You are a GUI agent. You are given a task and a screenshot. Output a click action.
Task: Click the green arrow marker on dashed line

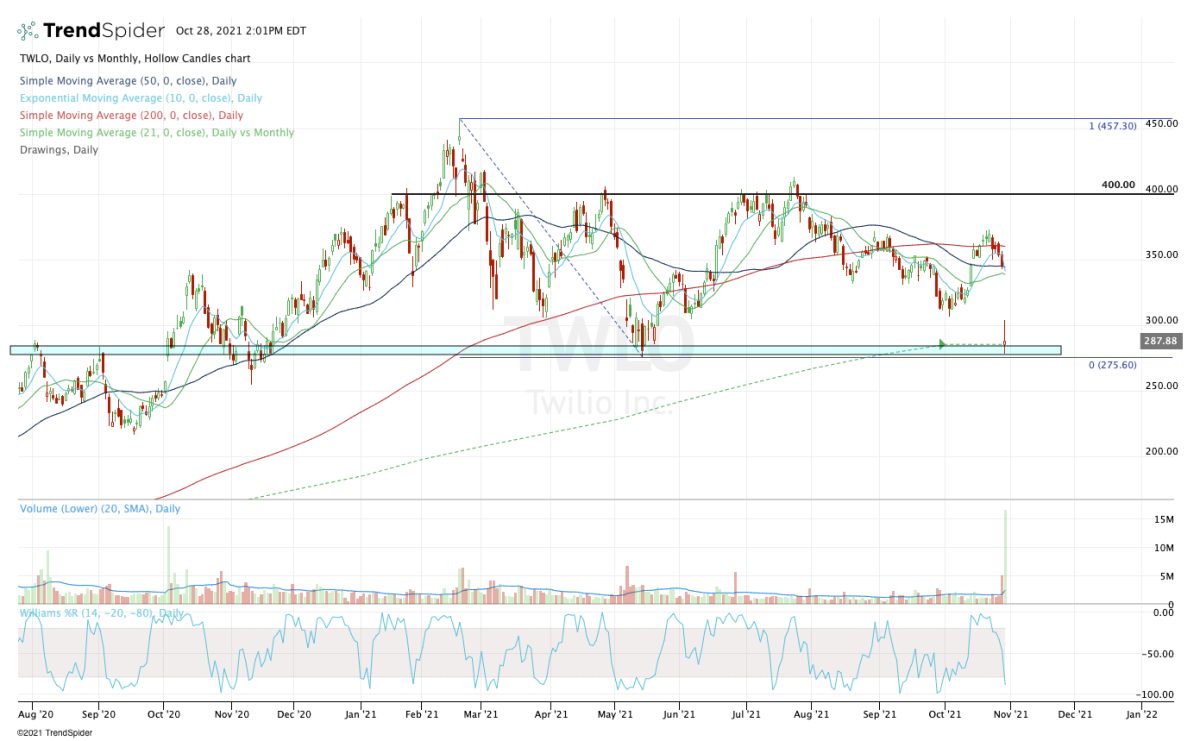[x=943, y=344]
